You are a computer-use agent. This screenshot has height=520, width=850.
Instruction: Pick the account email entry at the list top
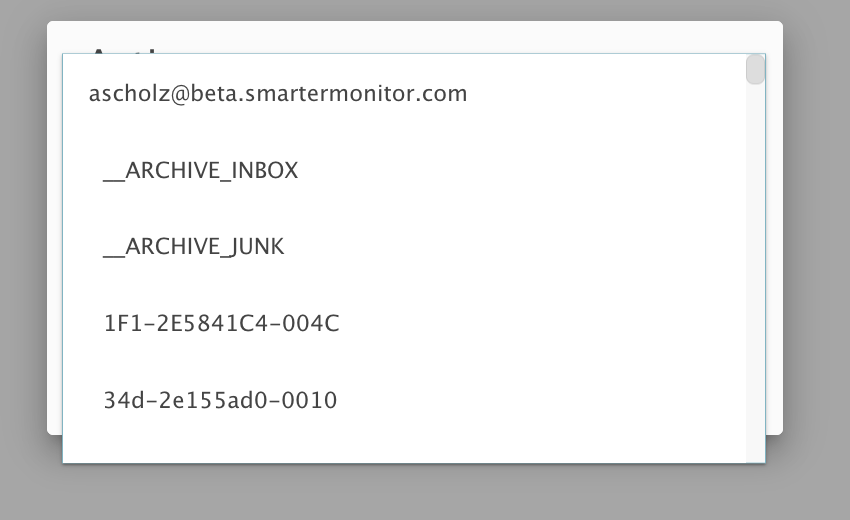tap(278, 94)
